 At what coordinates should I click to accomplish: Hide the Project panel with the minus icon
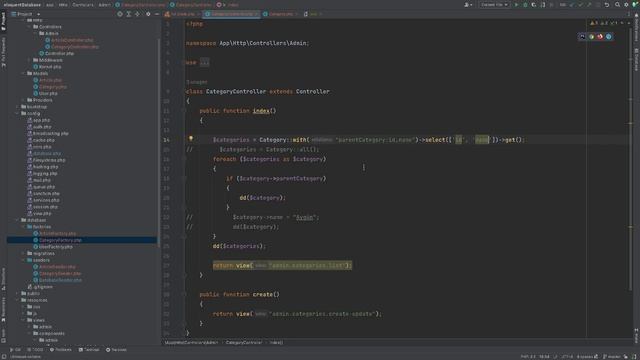tap(157, 14)
